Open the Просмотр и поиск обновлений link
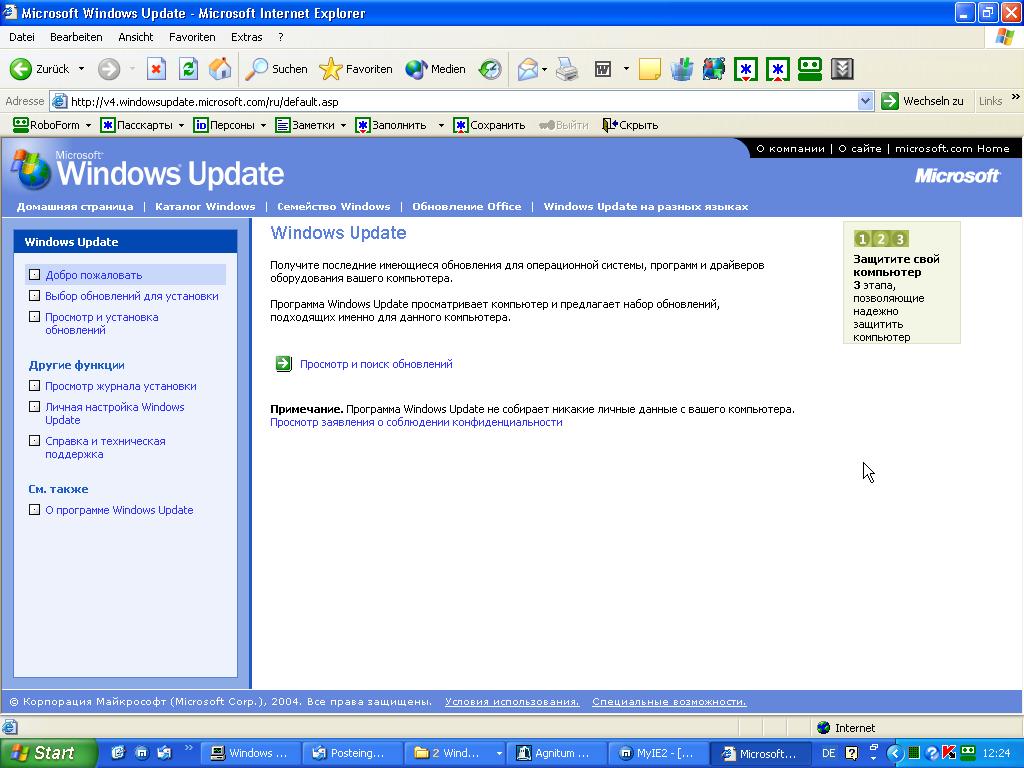Screen dimensions: 1024x768 [x=376, y=364]
